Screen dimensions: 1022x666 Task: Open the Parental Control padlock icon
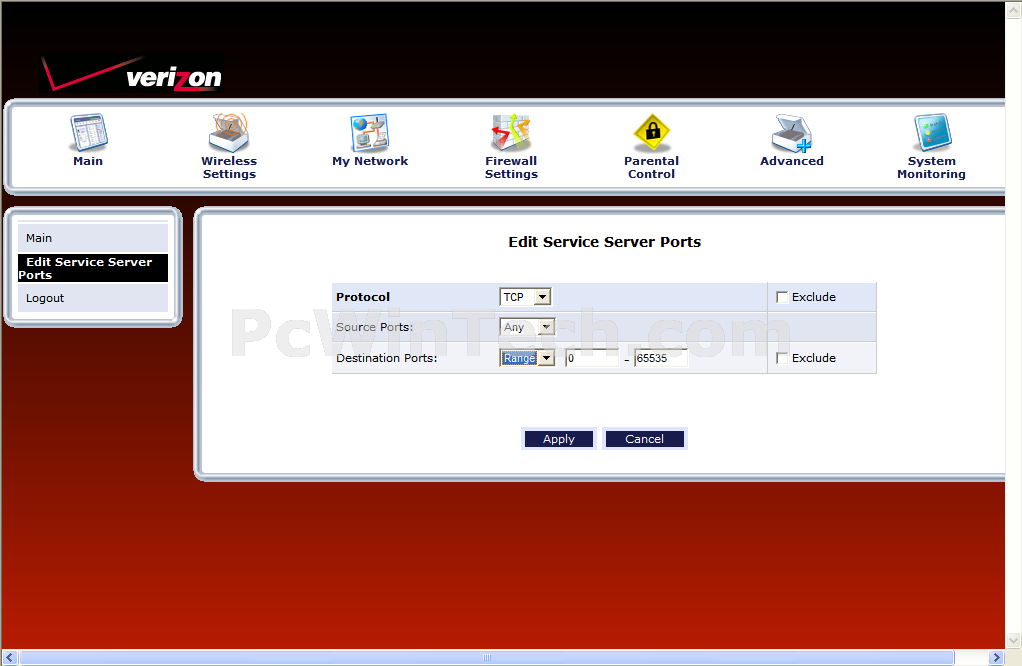tap(652, 132)
